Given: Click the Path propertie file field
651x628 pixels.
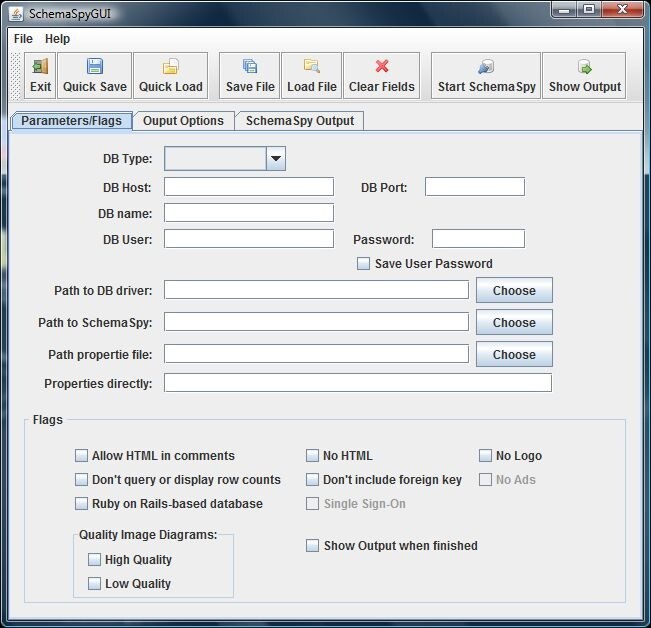Looking at the screenshot, I should click(316, 354).
